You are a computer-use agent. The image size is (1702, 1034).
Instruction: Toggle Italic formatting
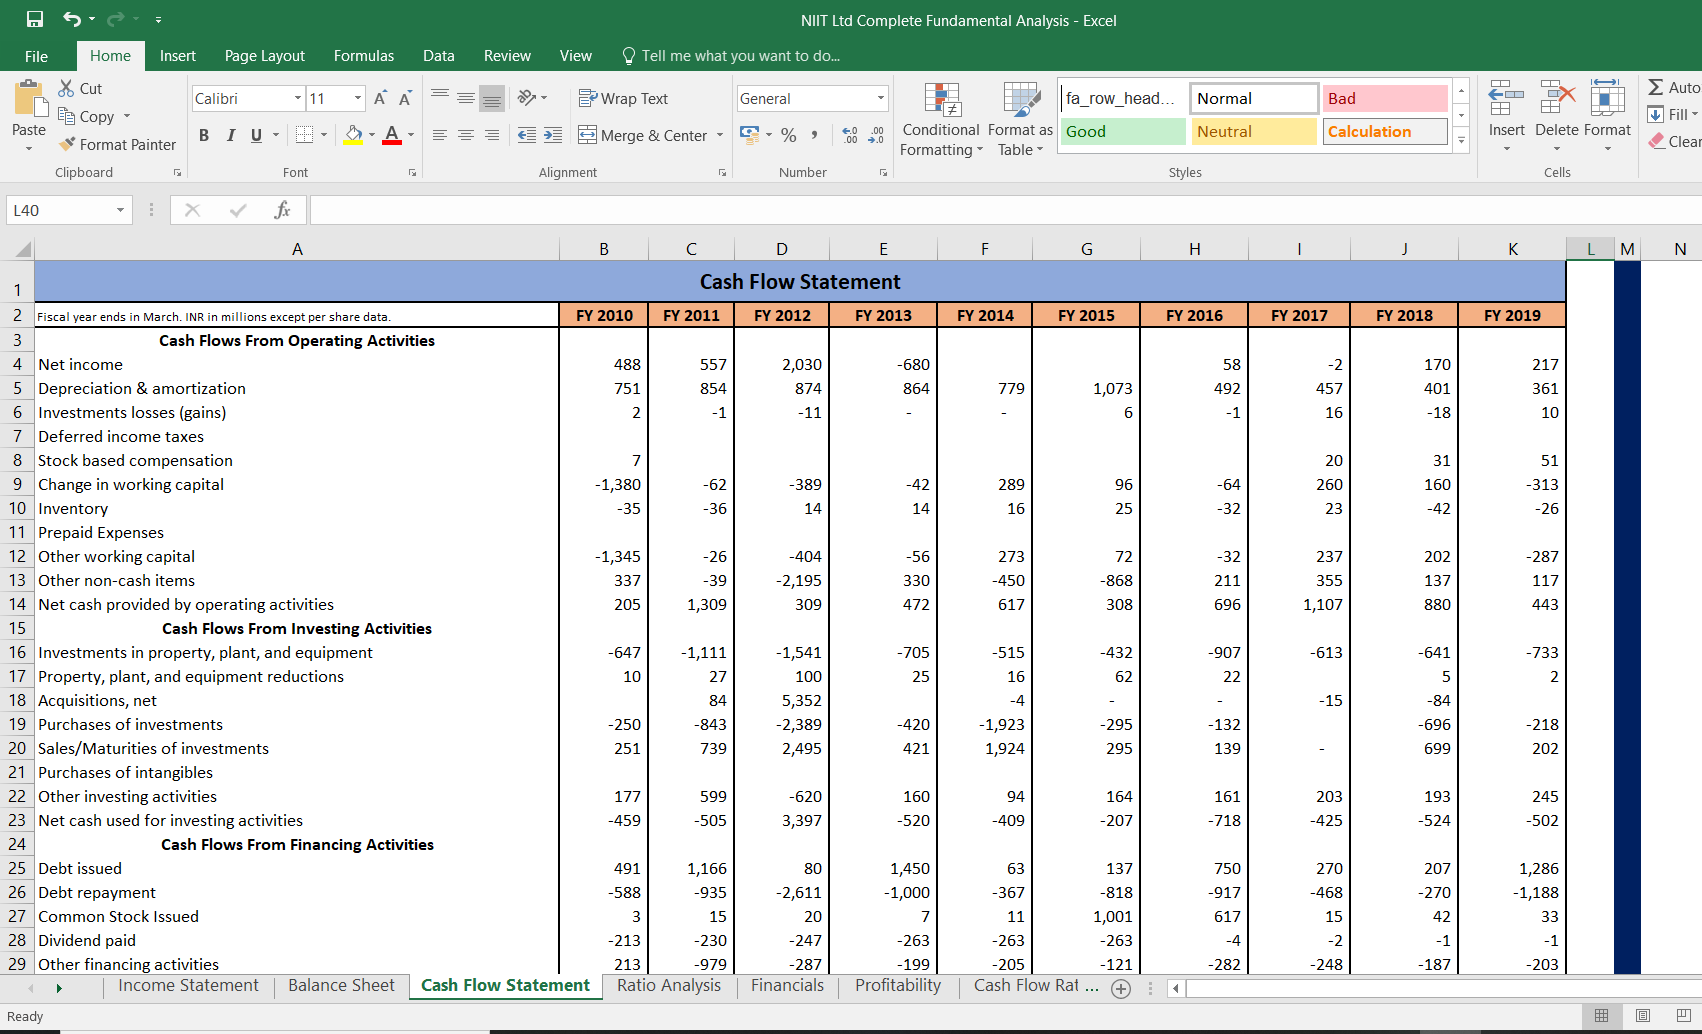[x=230, y=135]
